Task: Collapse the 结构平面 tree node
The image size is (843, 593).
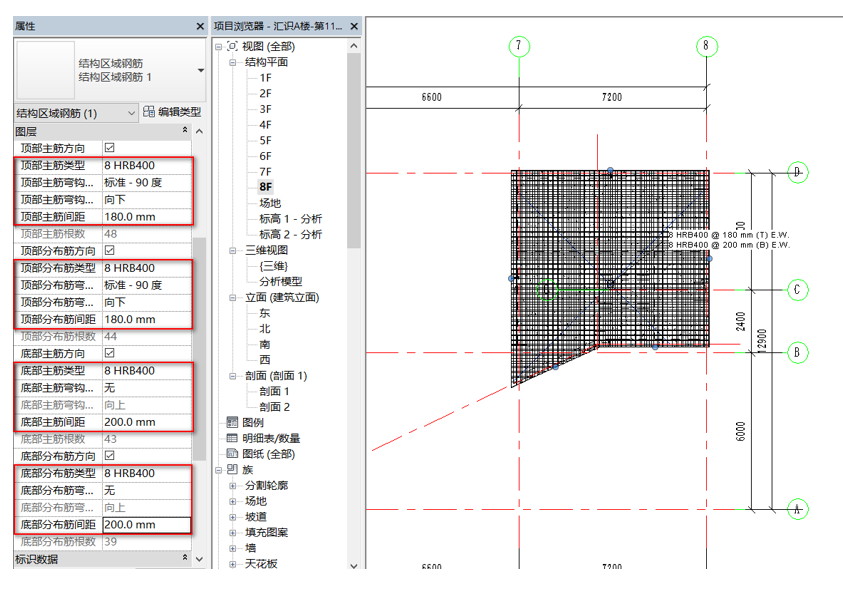Action: (233, 62)
